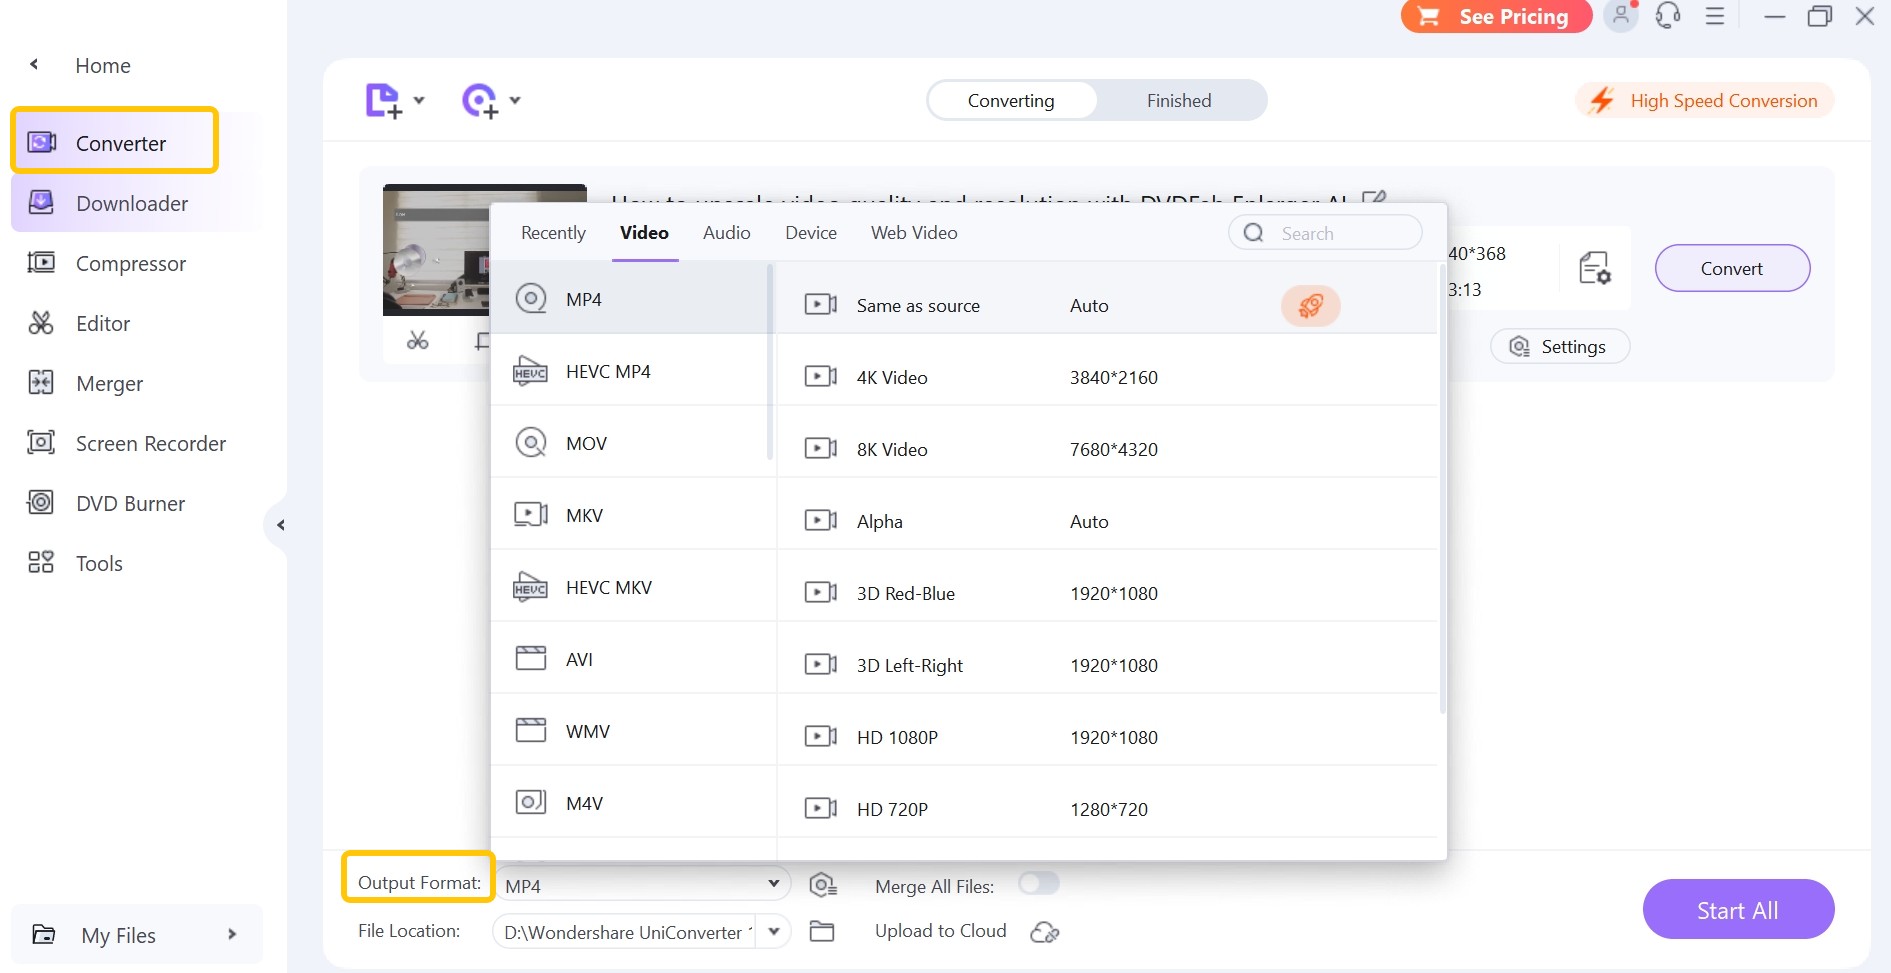Open the Add Files dropdown arrow
The image size is (1891, 973).
(x=419, y=100)
